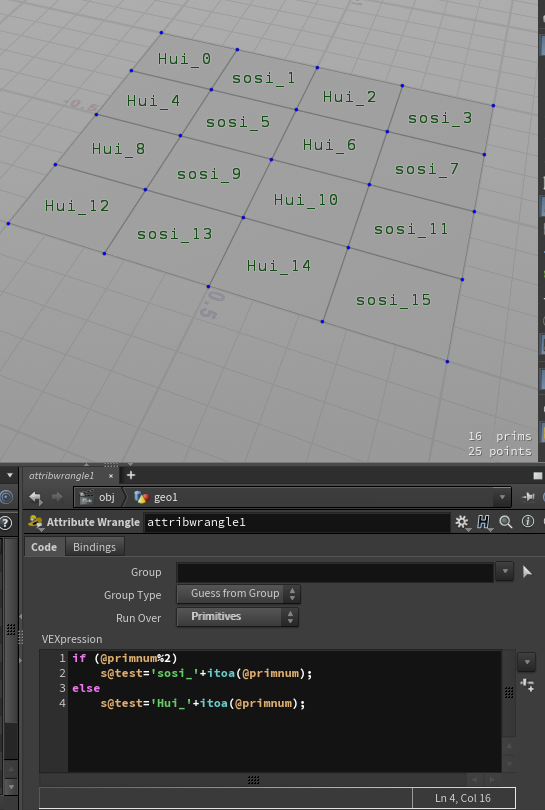545x810 pixels.
Task: Open the Group Type dropdown
Action: tap(238, 594)
